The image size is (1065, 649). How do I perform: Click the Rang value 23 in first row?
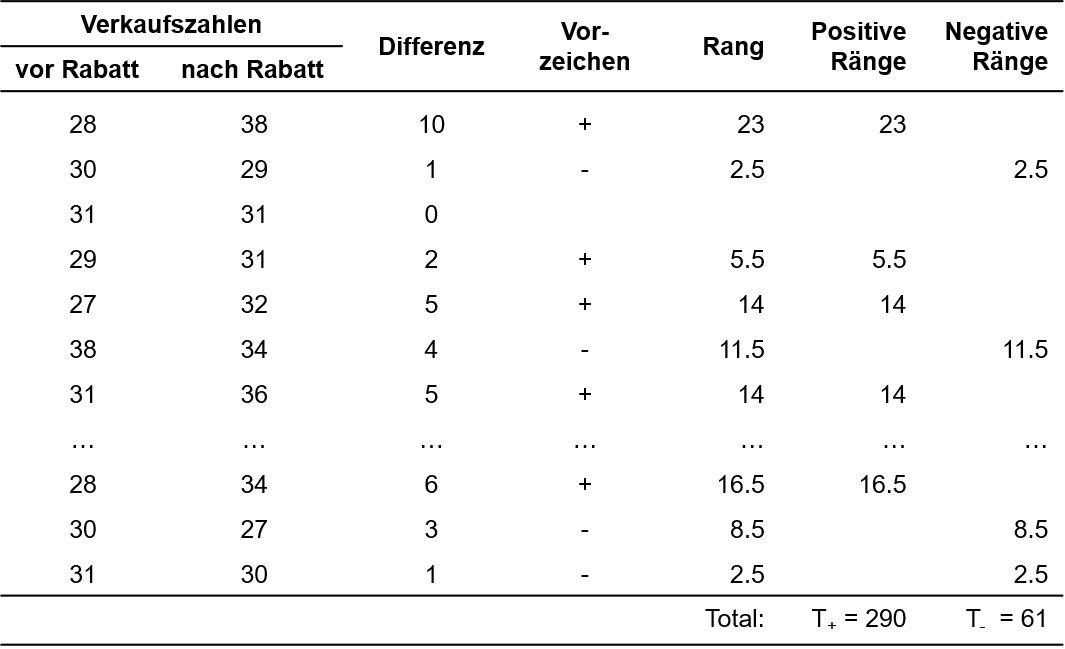751,124
